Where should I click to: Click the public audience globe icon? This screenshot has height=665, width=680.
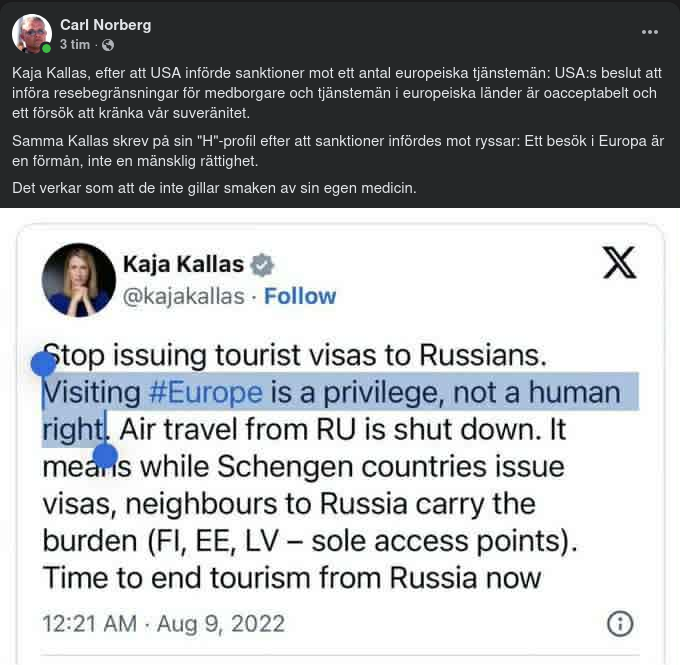pos(108,45)
